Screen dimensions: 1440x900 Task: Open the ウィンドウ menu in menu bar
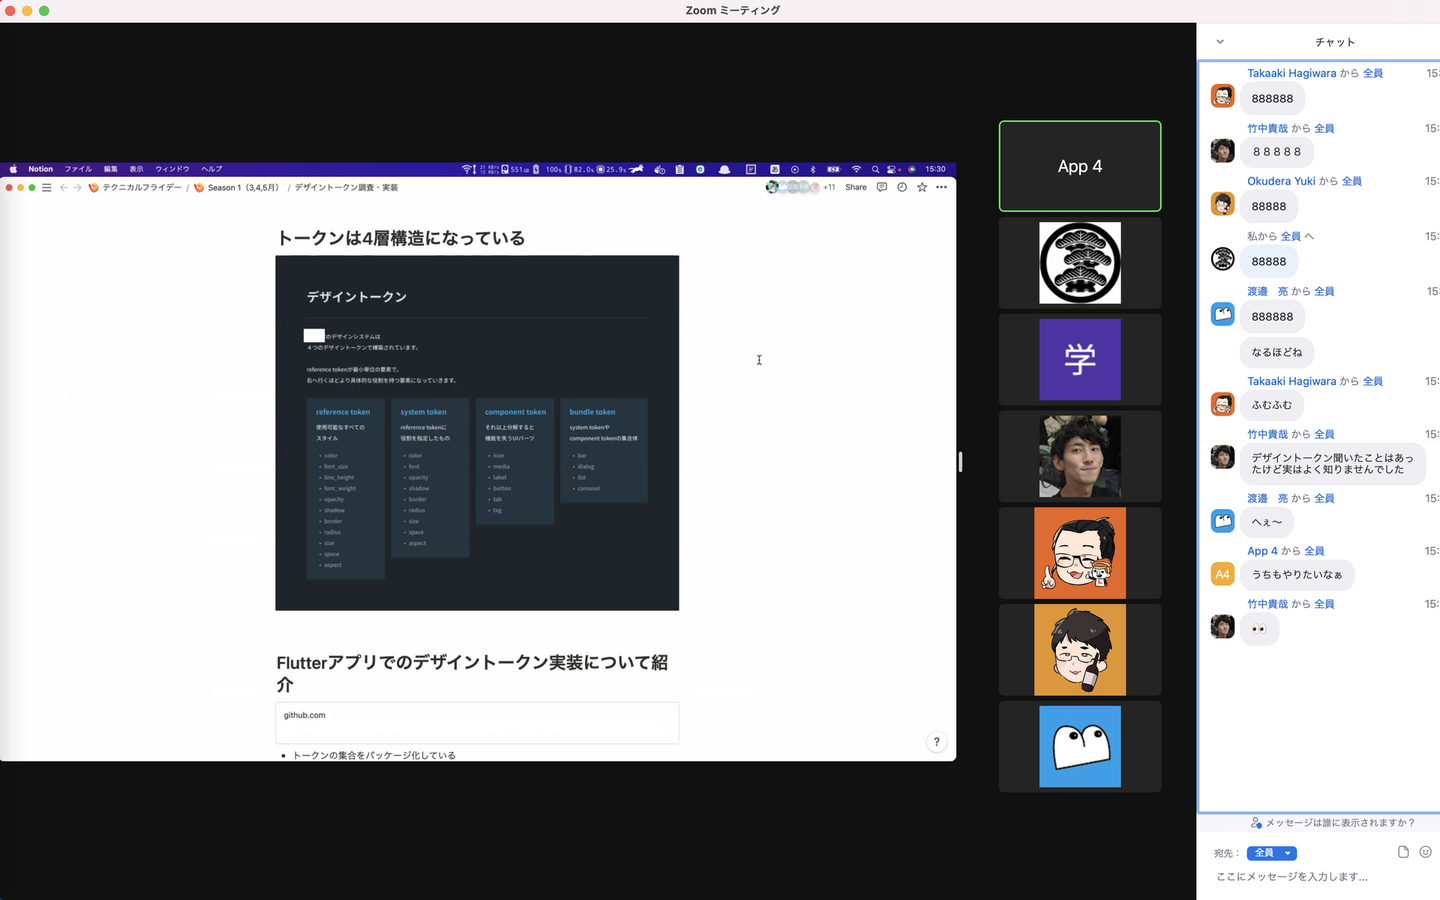(x=172, y=169)
